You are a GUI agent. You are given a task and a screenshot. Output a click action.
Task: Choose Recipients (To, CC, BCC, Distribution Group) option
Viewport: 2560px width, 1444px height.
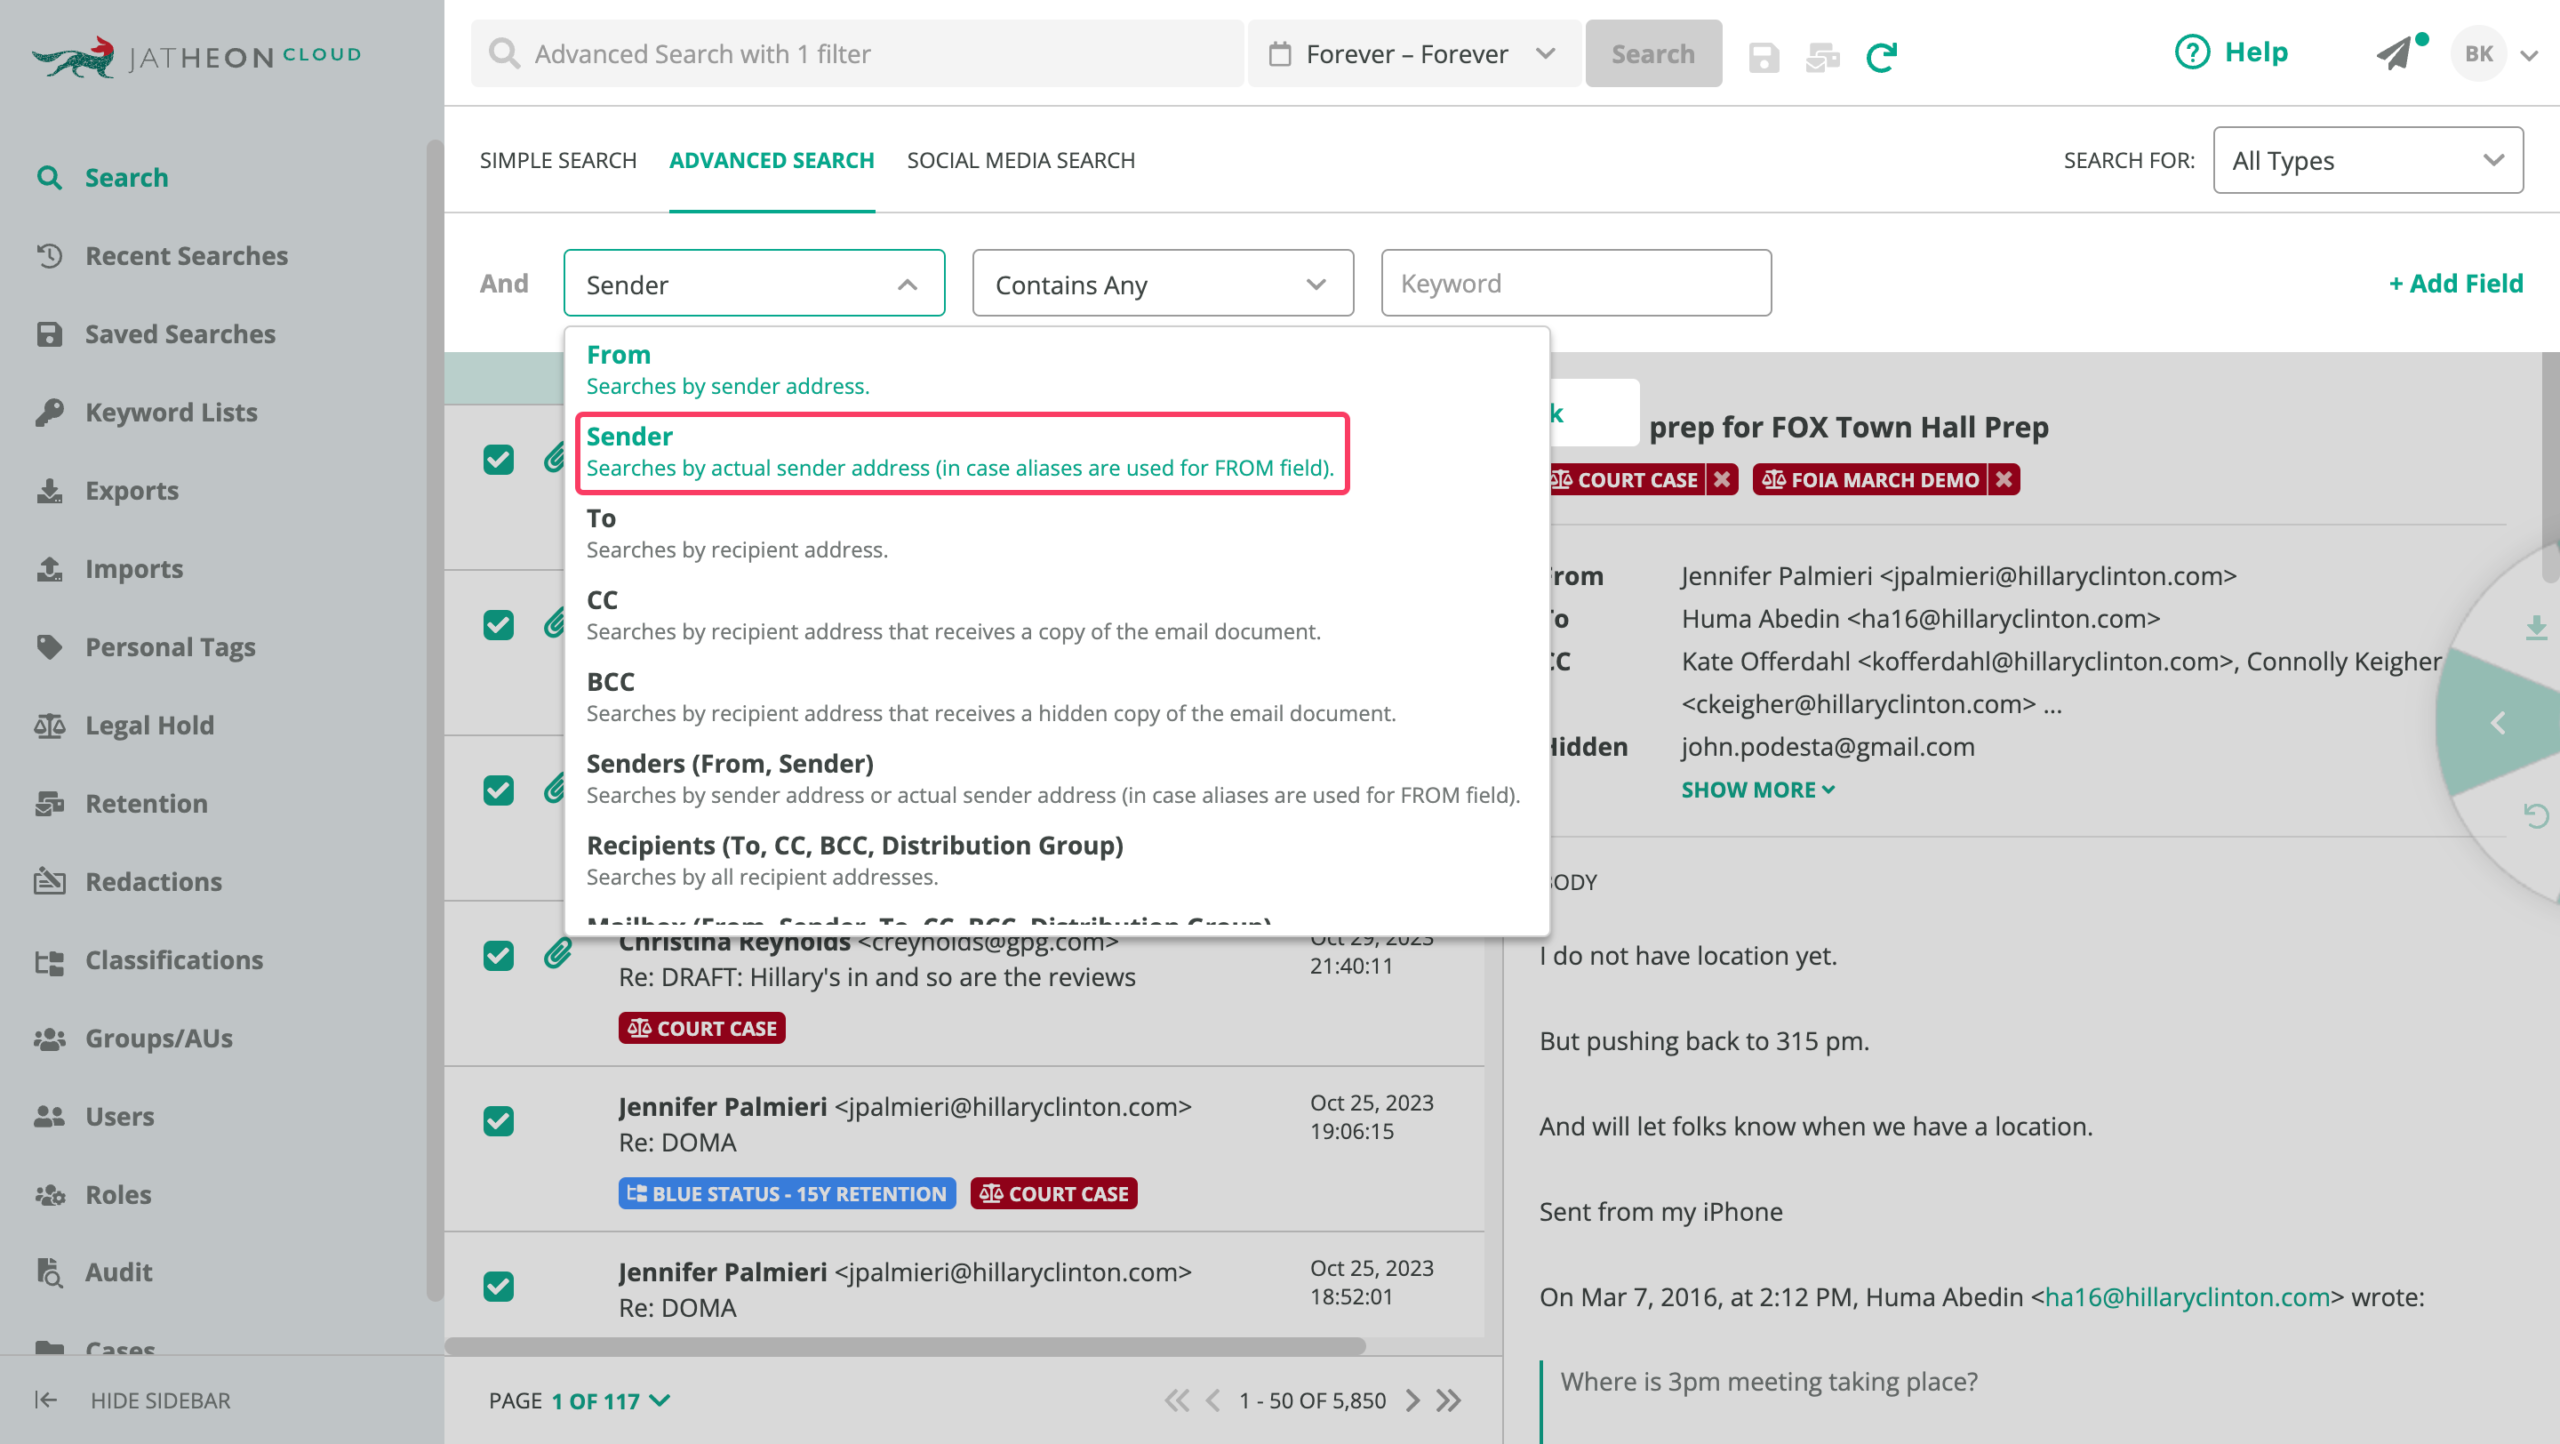(x=1057, y=861)
